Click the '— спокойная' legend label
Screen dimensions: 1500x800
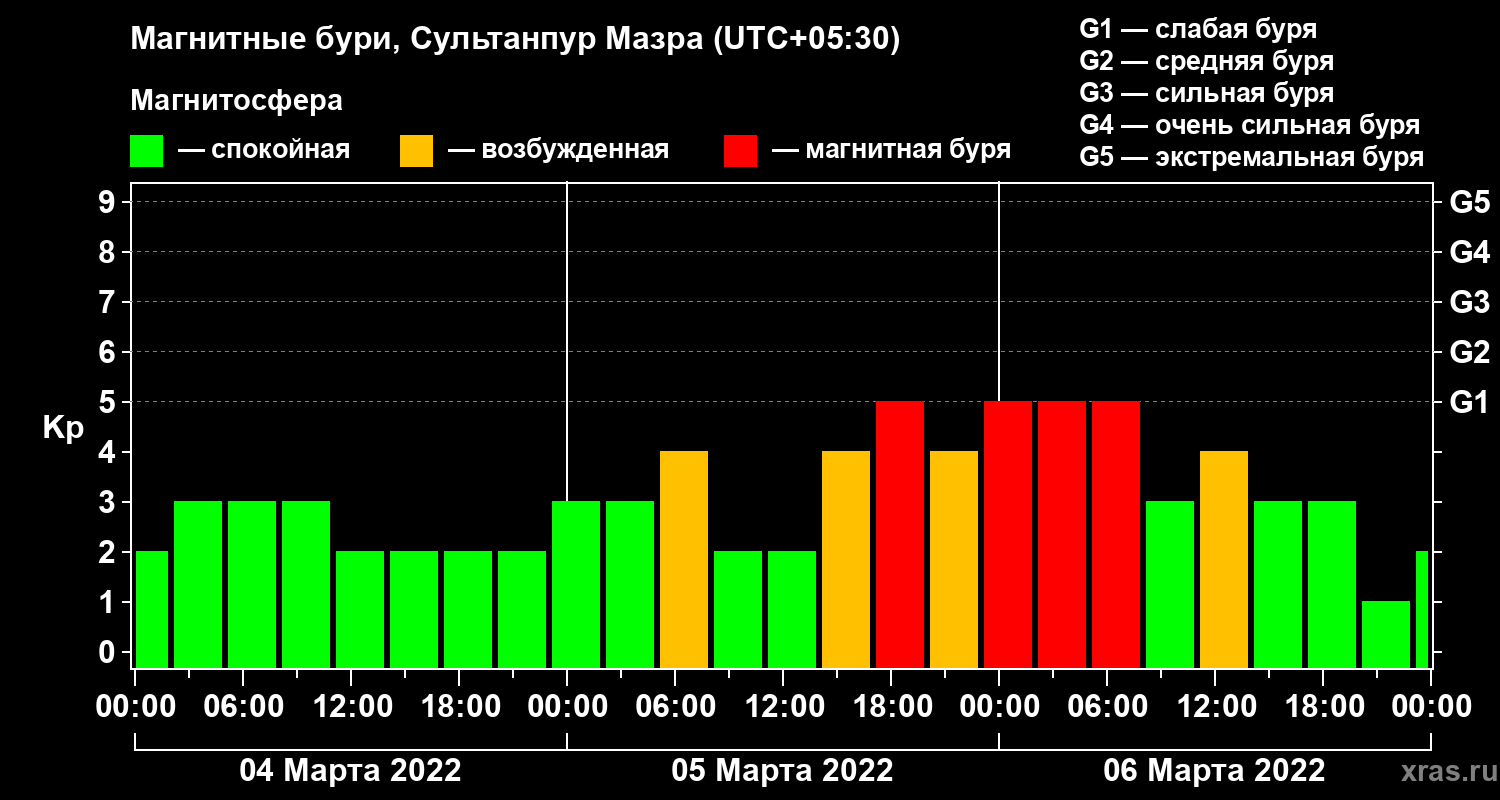pos(264,151)
